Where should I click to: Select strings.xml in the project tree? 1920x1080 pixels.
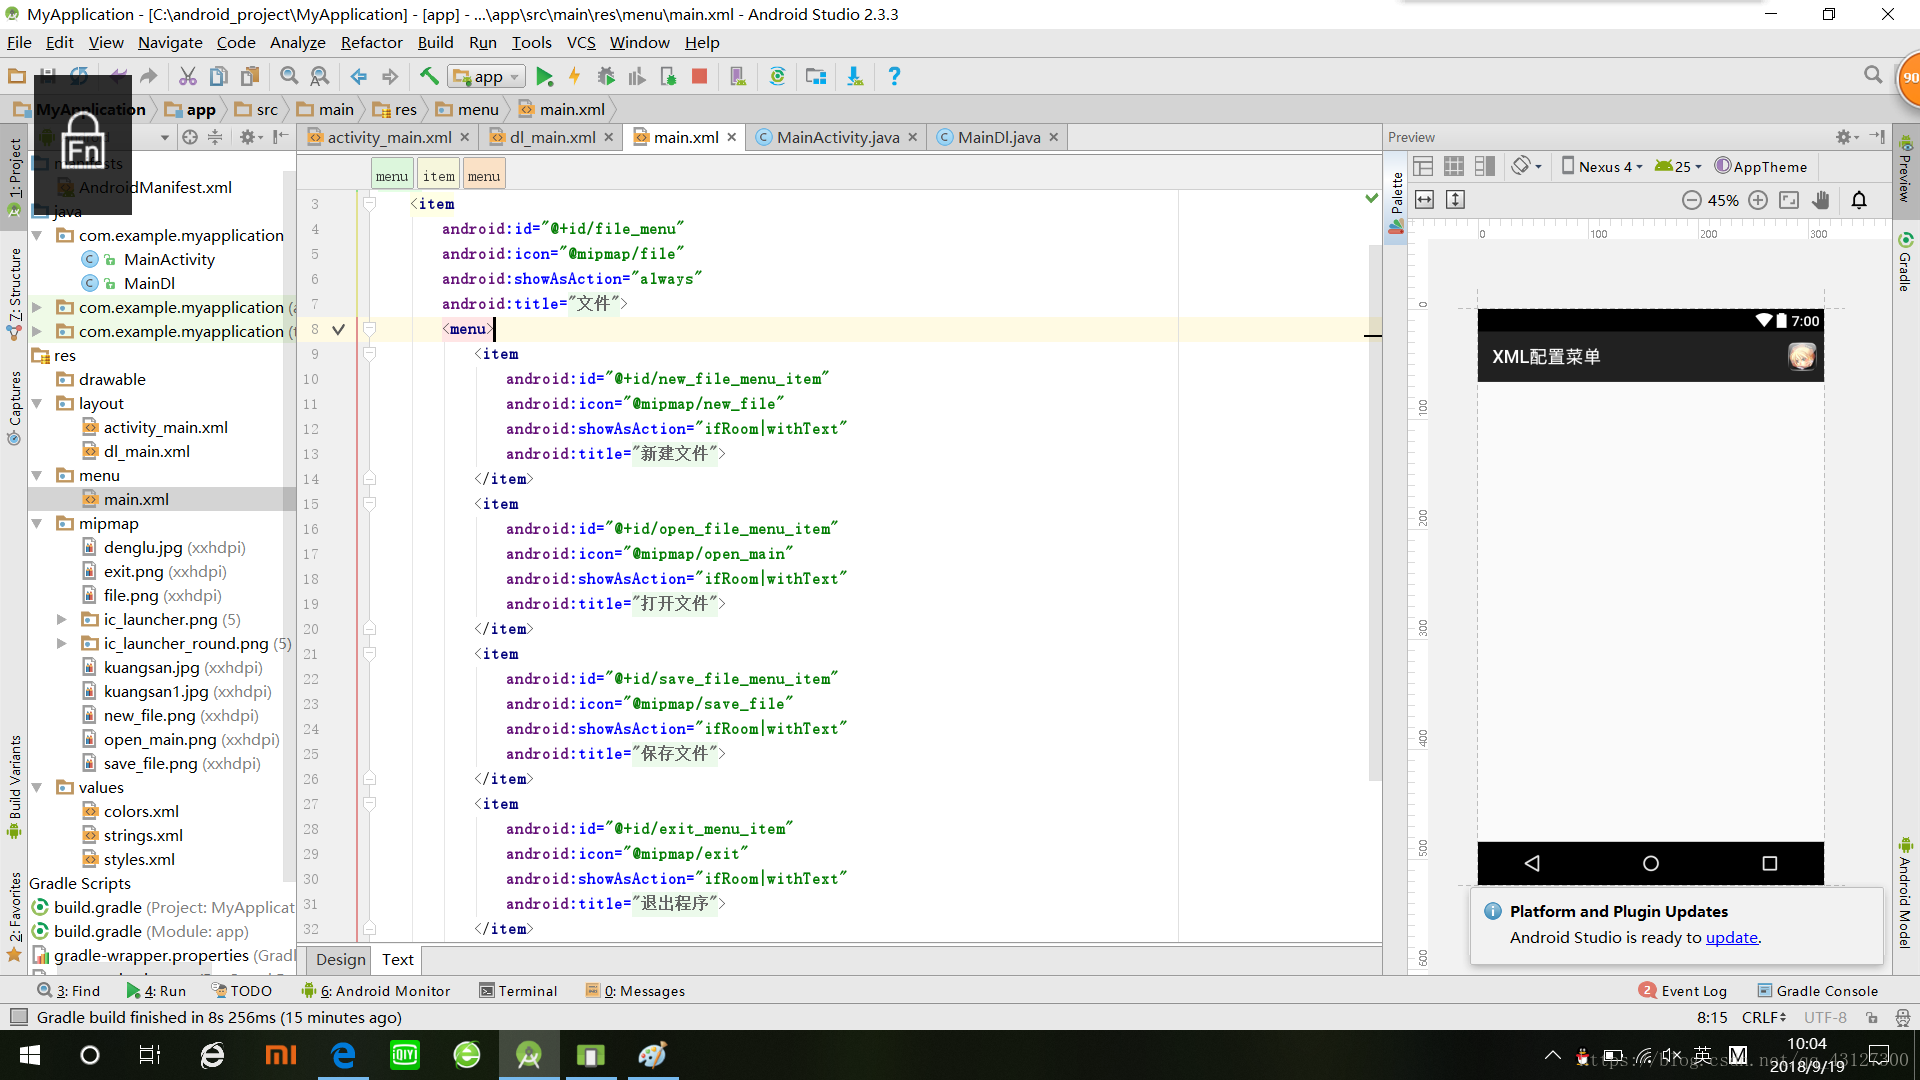143,835
